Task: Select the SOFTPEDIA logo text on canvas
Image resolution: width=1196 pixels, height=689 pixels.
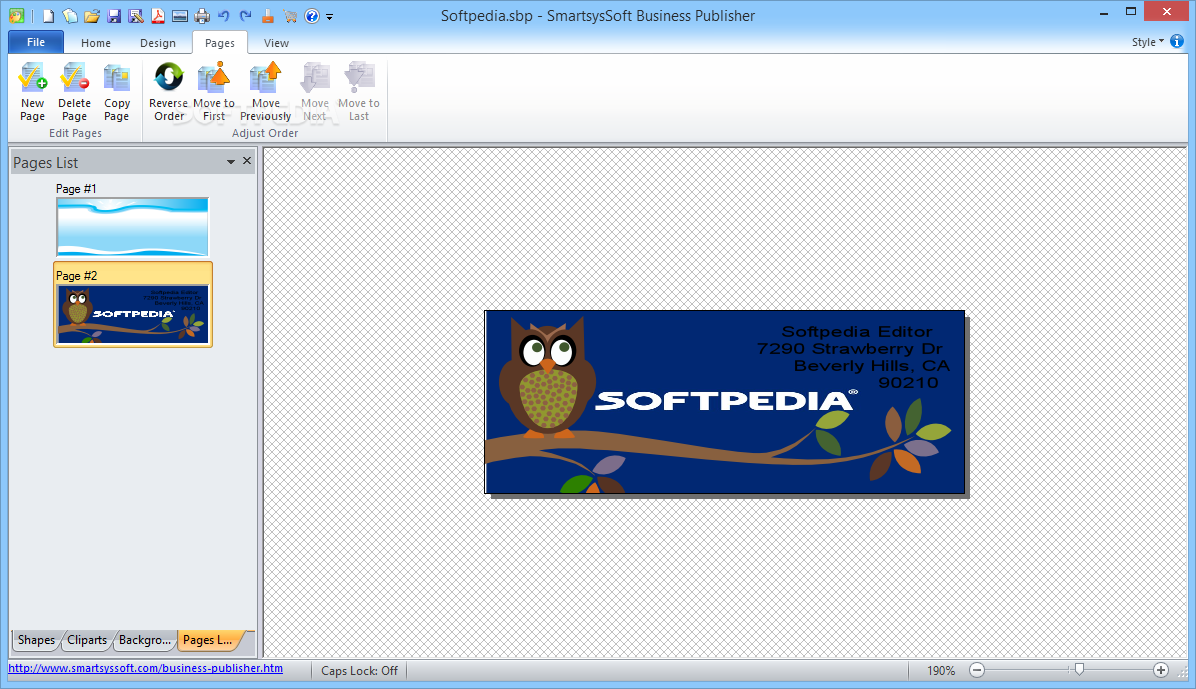Action: 725,400
